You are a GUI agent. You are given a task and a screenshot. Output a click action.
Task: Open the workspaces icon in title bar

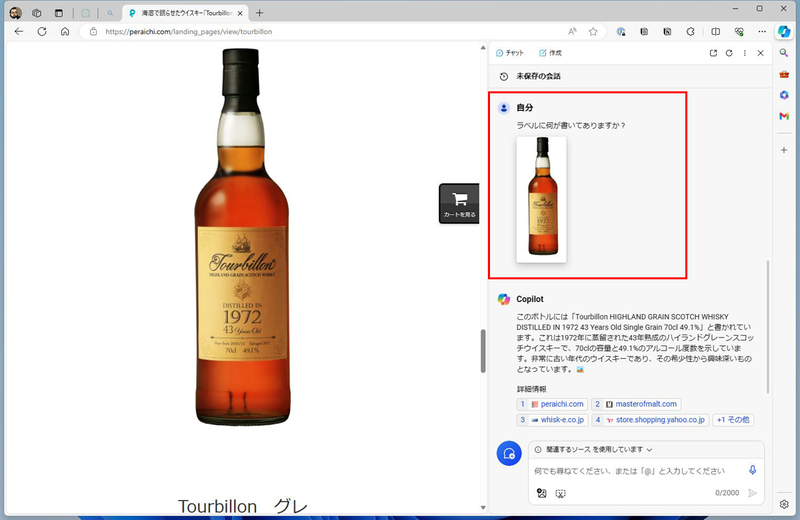37,13
